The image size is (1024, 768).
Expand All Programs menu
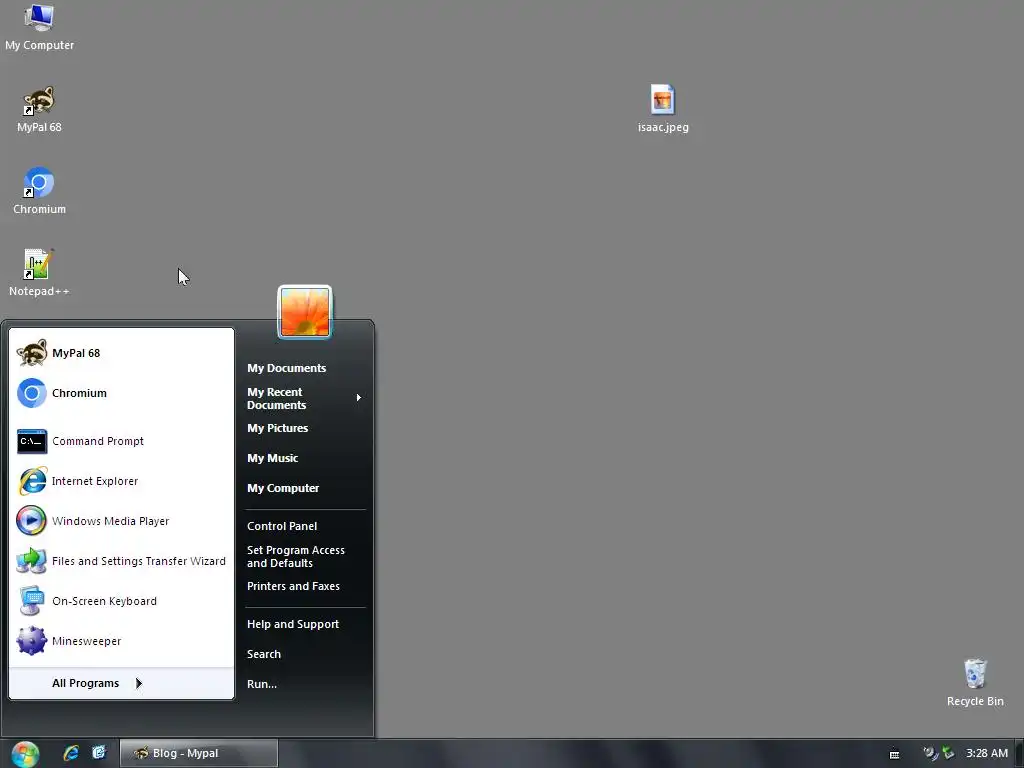(121, 683)
